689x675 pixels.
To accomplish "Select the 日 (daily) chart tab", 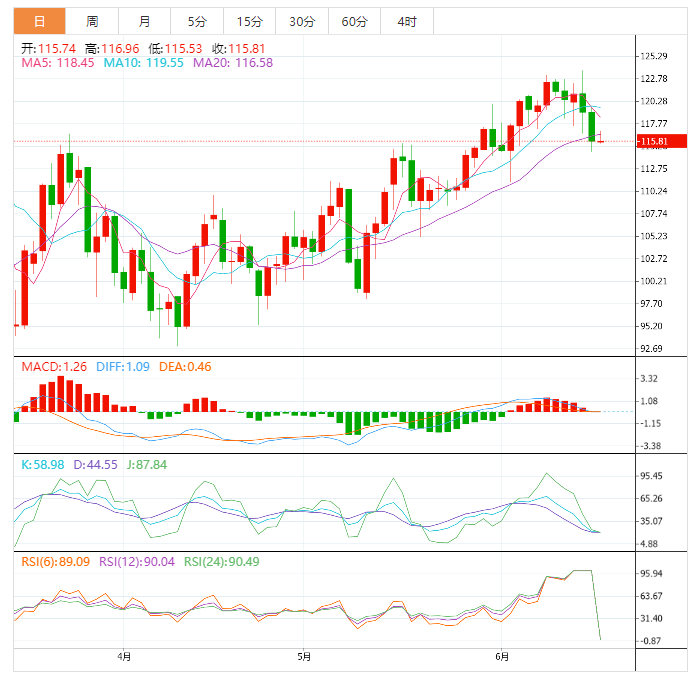I will tap(40, 21).
